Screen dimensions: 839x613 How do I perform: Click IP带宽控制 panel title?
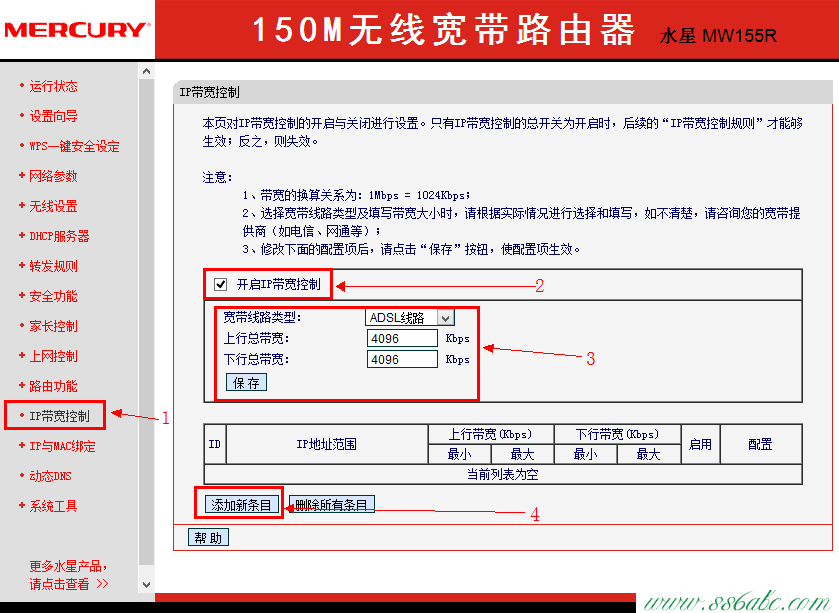coord(210,93)
